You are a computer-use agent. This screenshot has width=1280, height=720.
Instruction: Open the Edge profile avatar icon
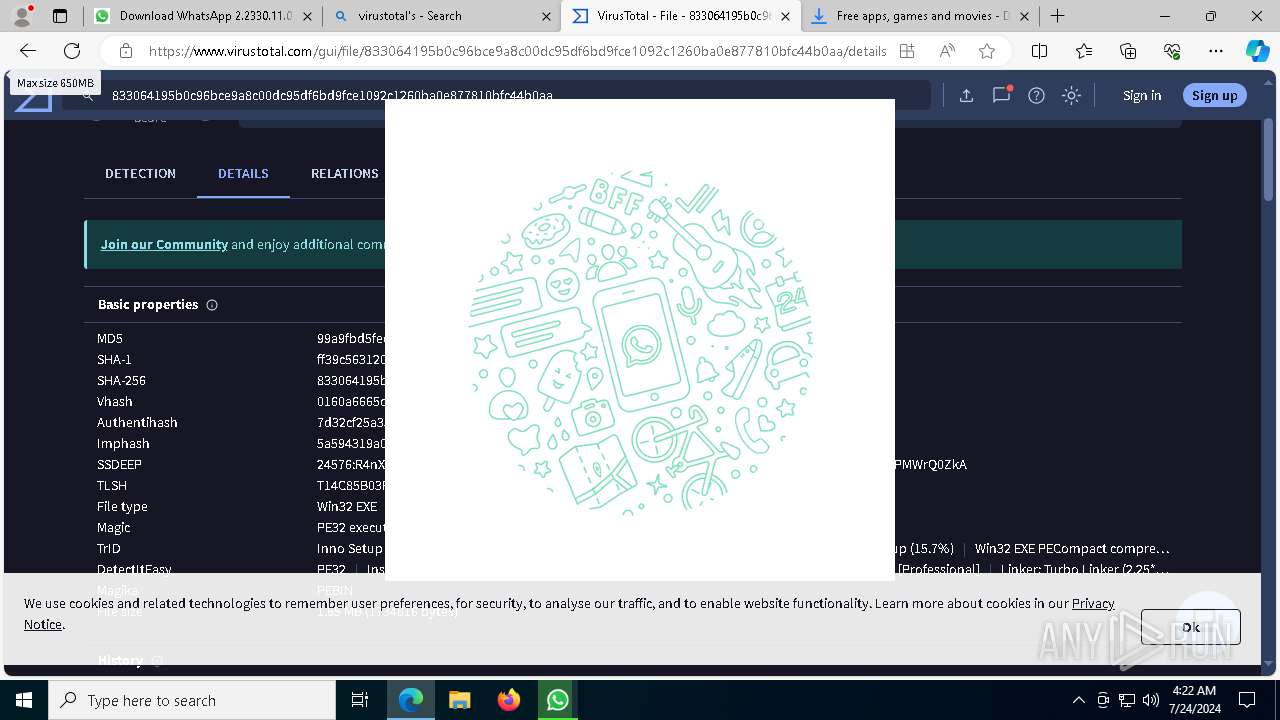(x=22, y=15)
